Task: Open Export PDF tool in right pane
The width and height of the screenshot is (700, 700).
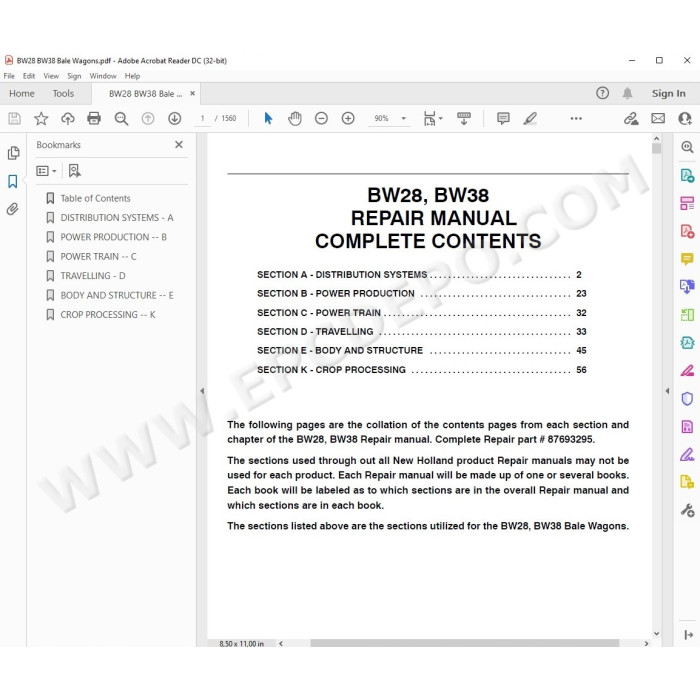Action: pos(687,175)
